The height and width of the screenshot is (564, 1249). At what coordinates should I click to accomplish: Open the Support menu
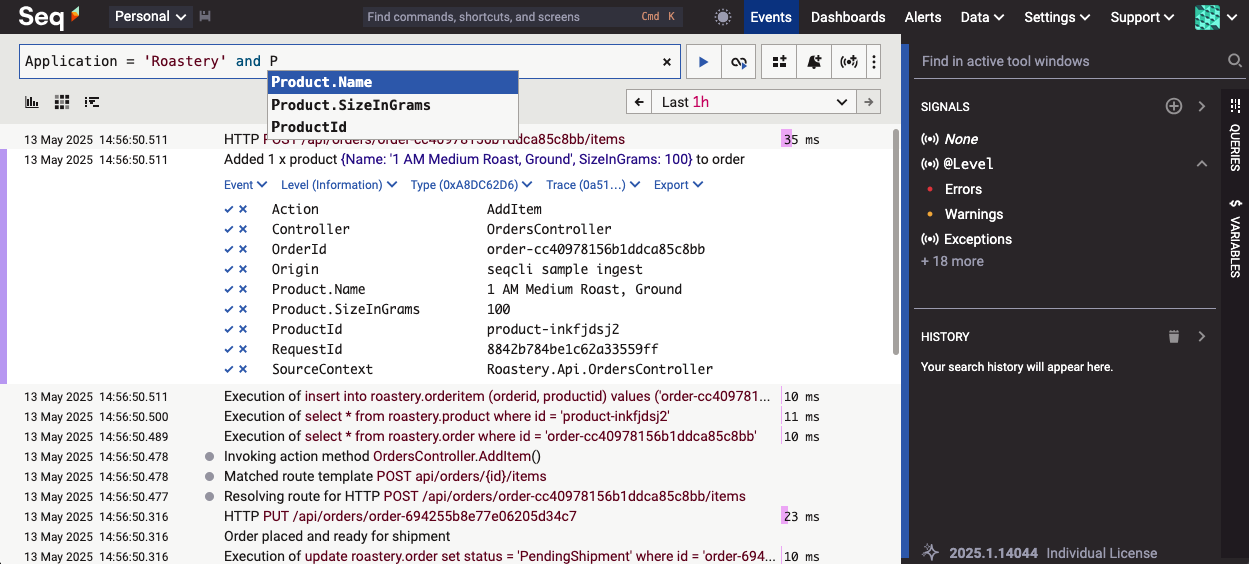click(x=1142, y=17)
